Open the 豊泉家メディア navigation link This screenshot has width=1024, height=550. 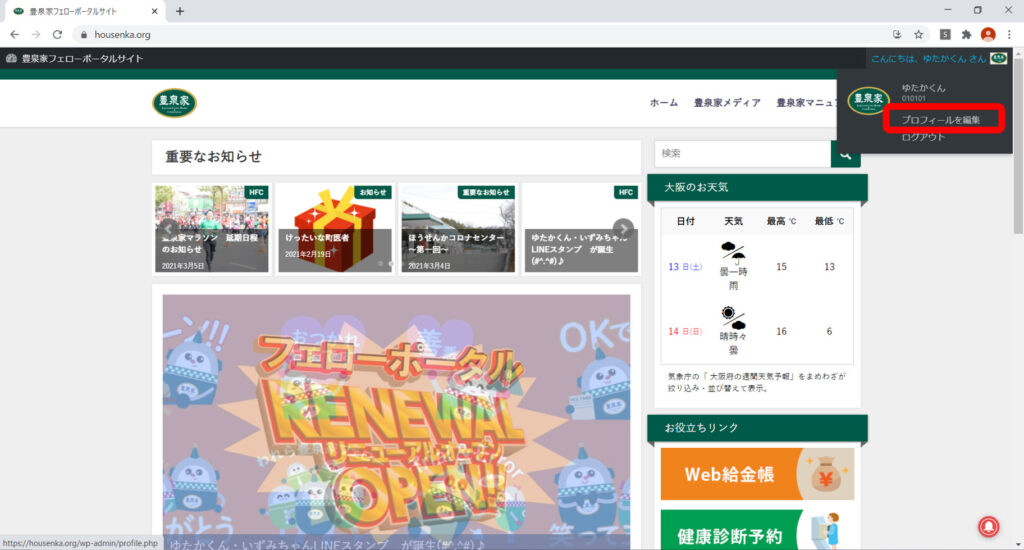(727, 103)
